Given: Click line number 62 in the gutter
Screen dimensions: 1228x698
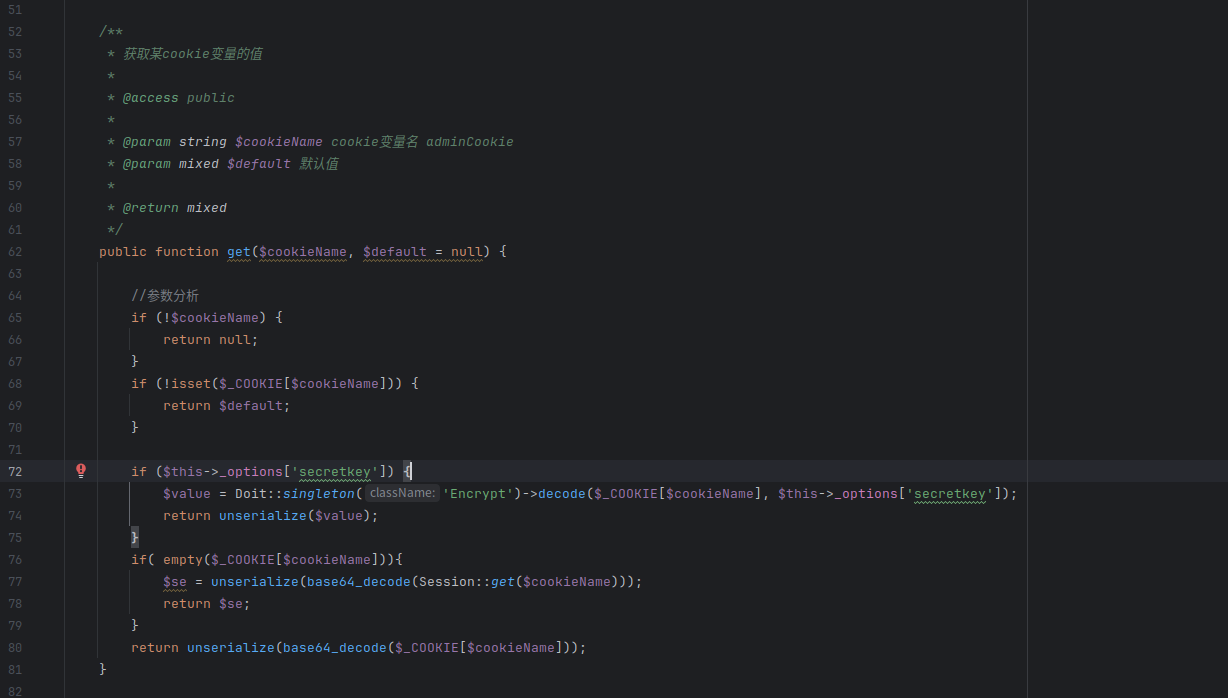Looking at the screenshot, I should click(x=14, y=251).
